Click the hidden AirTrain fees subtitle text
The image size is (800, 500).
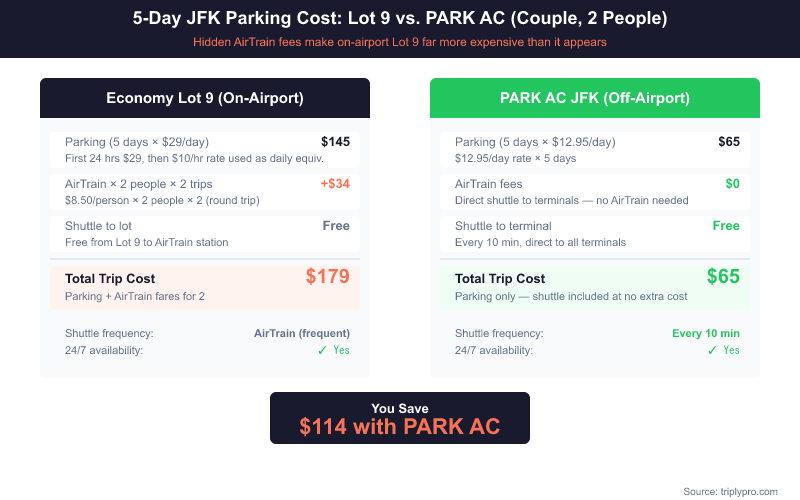pyautogui.click(x=400, y=42)
